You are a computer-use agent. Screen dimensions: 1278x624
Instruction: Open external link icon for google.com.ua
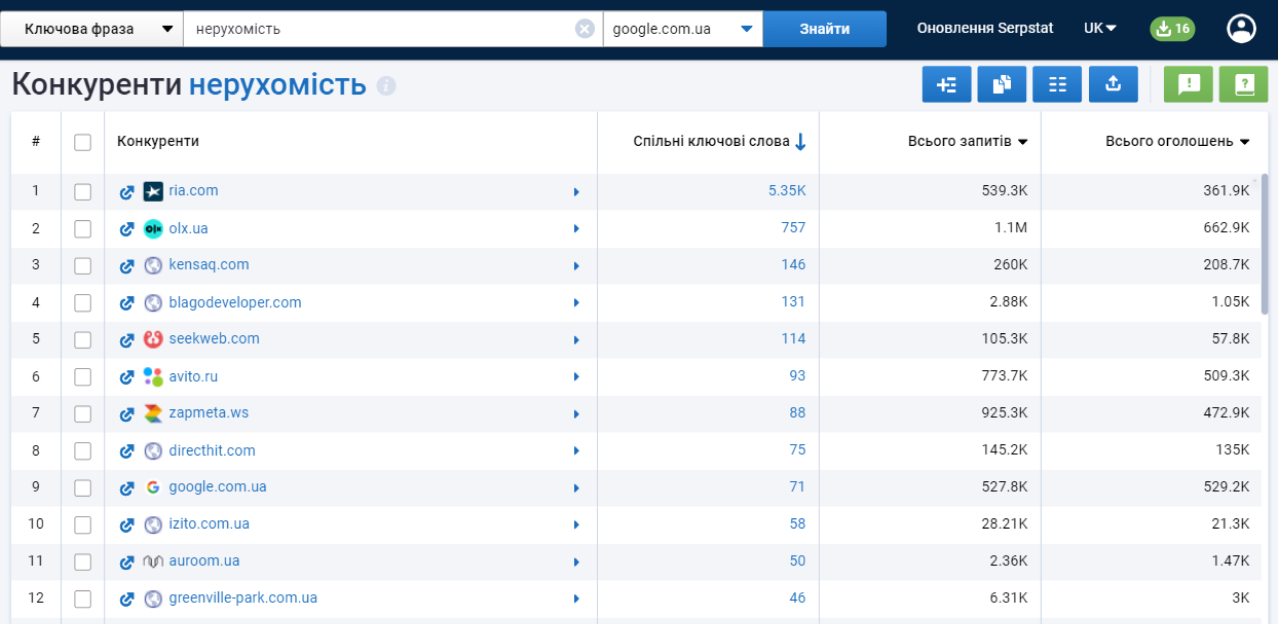[x=127, y=488]
